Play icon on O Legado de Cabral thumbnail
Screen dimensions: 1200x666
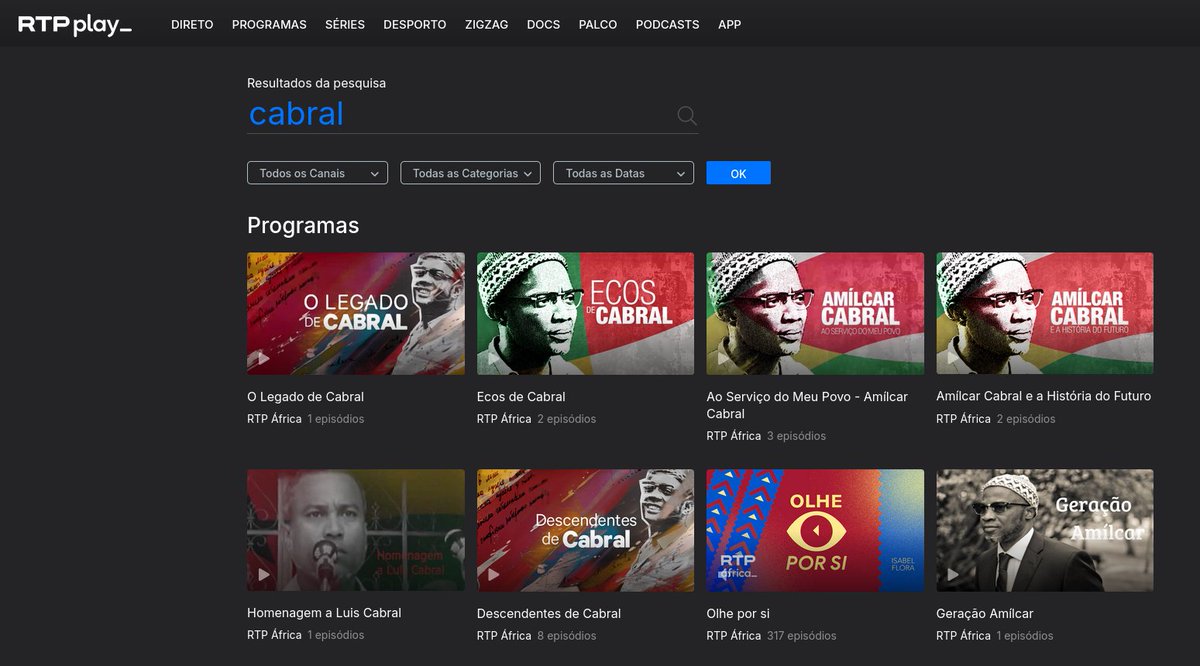[x=264, y=358]
